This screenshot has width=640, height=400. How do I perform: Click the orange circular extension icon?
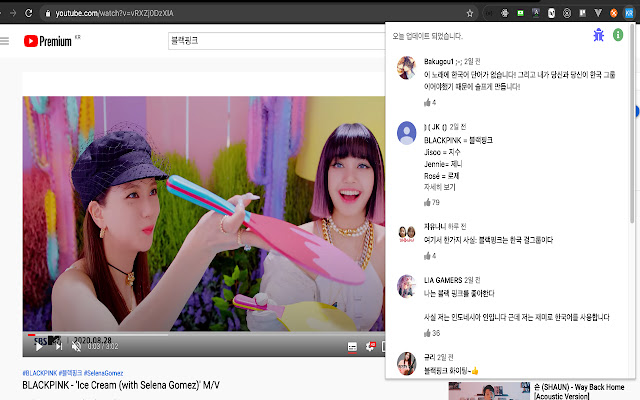click(x=613, y=13)
